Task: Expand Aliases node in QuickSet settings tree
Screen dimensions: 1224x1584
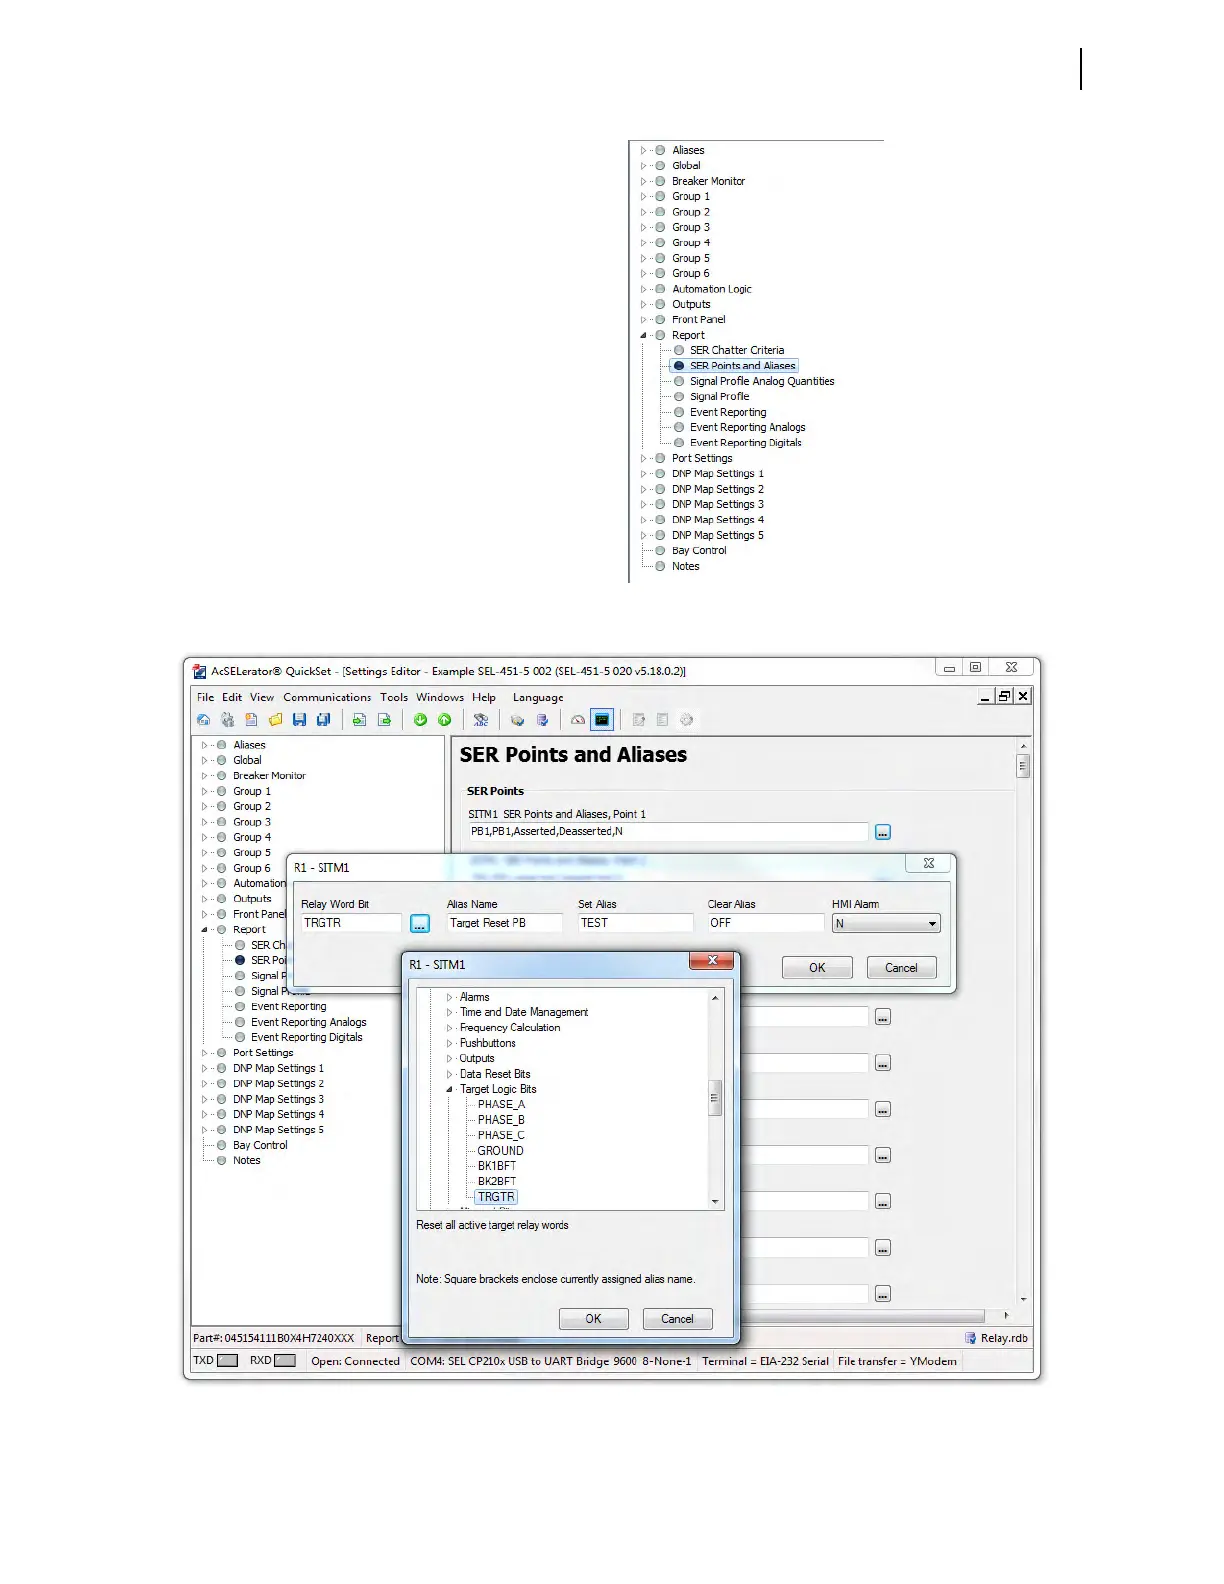Action: pos(204,745)
